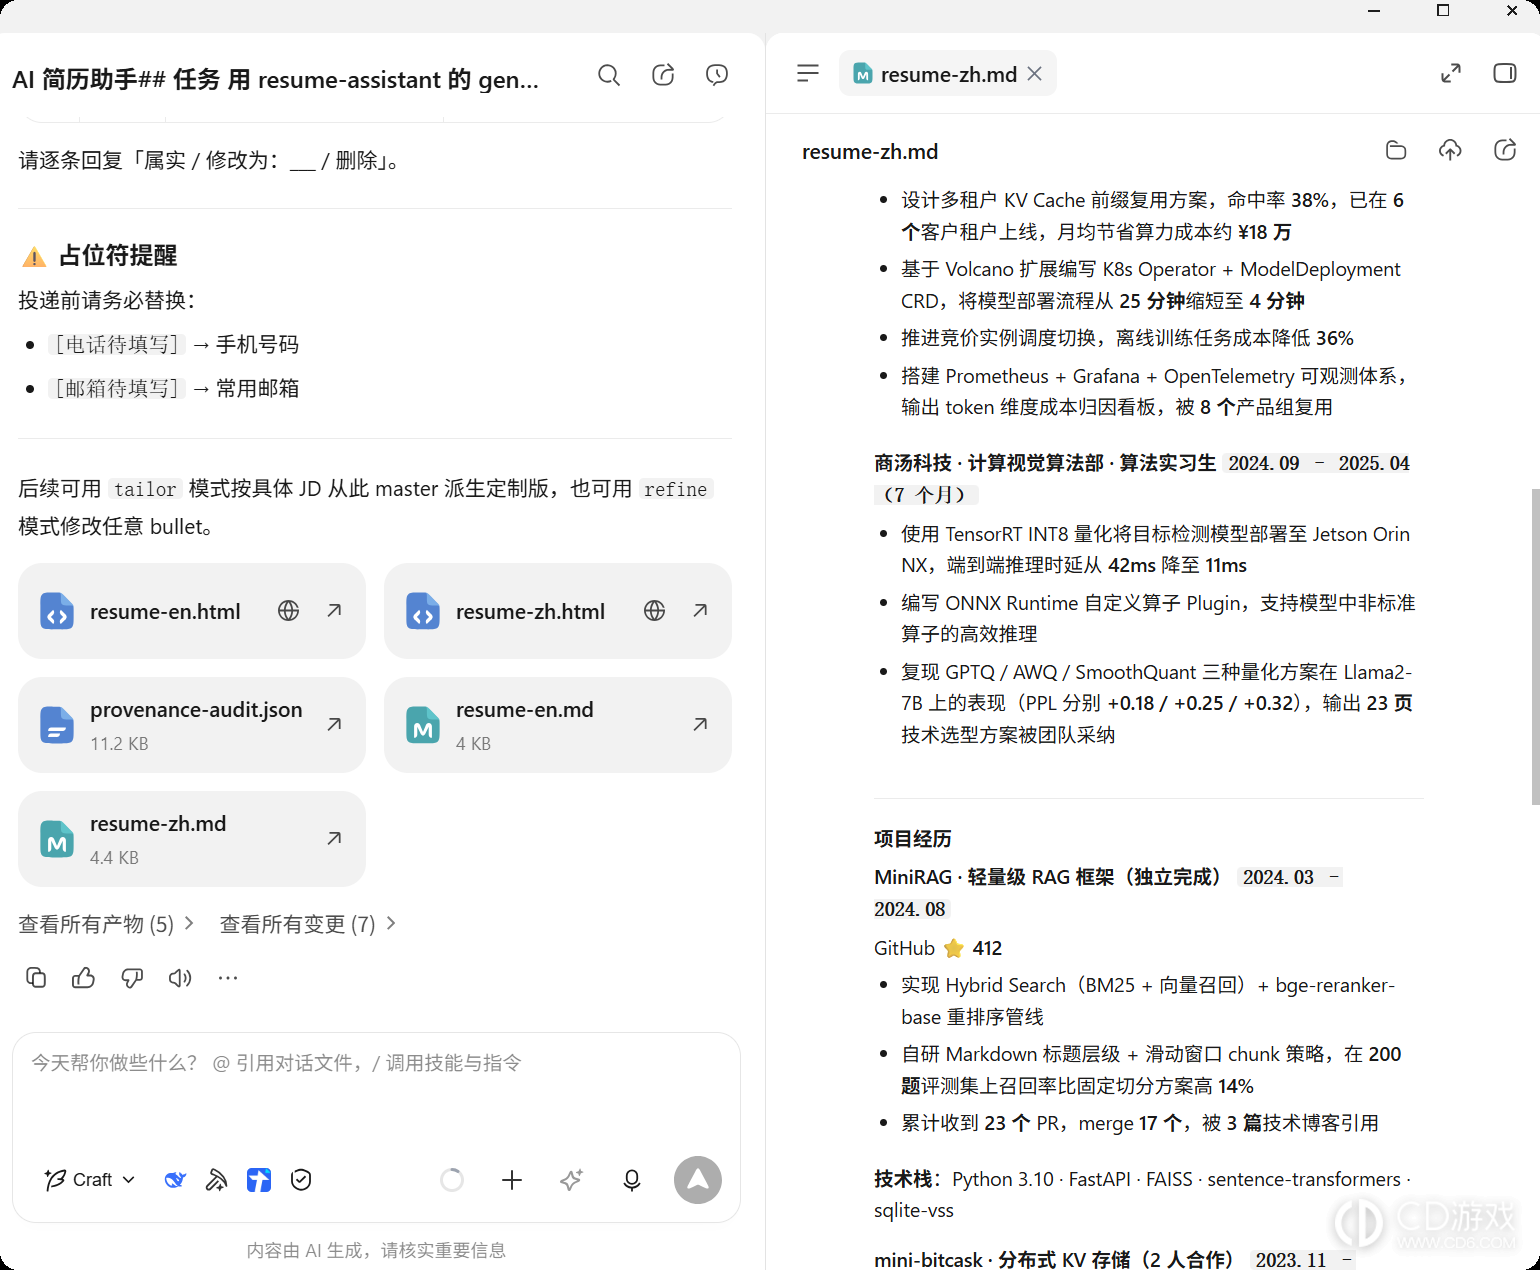
Task: Click the preview pane vertical scrollbar
Action: (x=1535, y=647)
